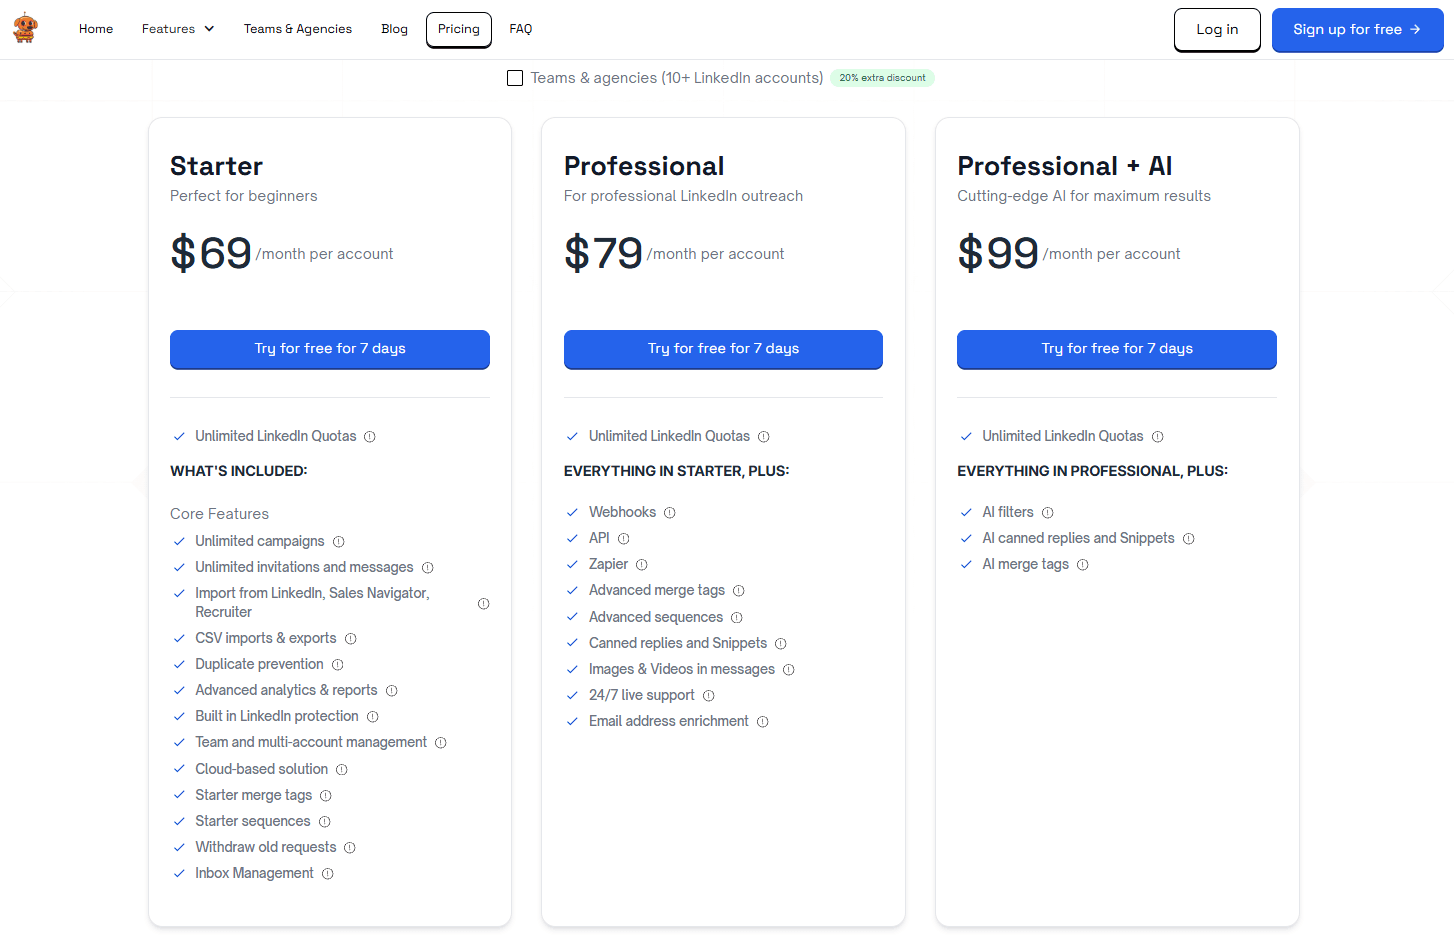Click info icon next to AI merge tags

tap(1083, 565)
